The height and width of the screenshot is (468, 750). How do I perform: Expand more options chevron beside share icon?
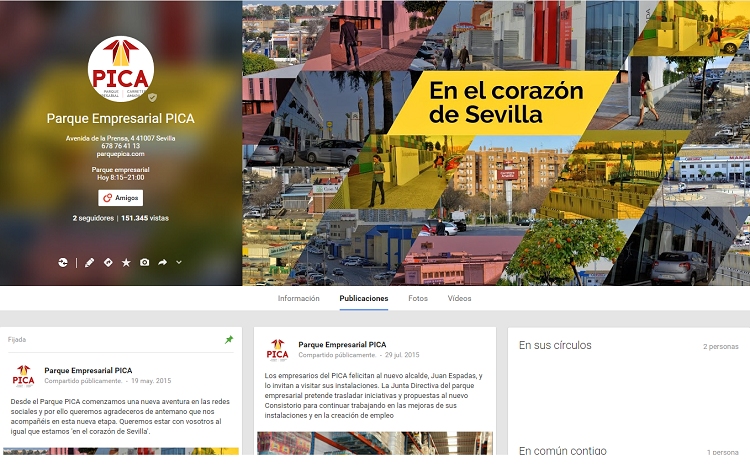coord(179,262)
